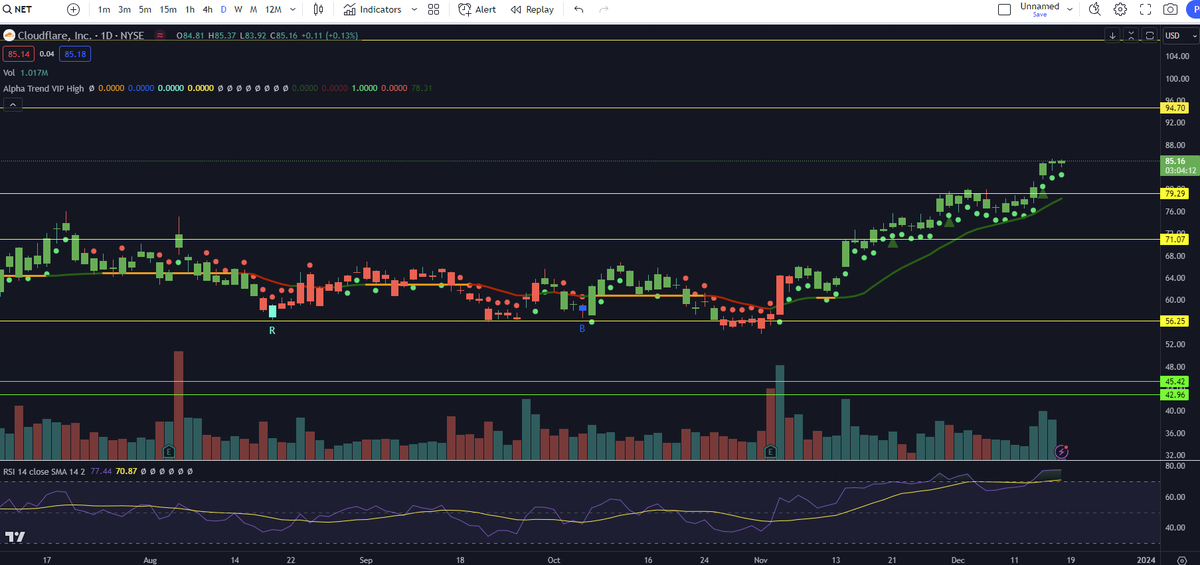Expand the favorite indicators dropdown arrow
This screenshot has width=1200, height=565.
tap(413, 9)
